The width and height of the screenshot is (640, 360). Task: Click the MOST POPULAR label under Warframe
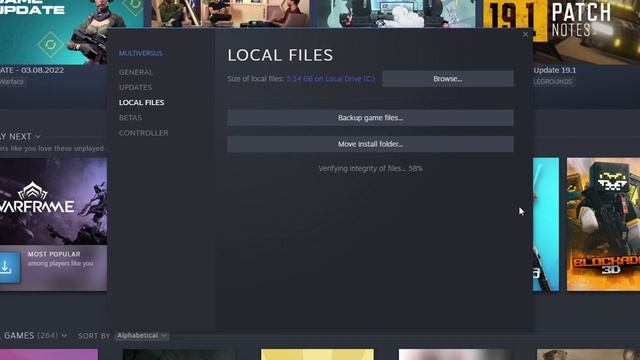point(54,254)
